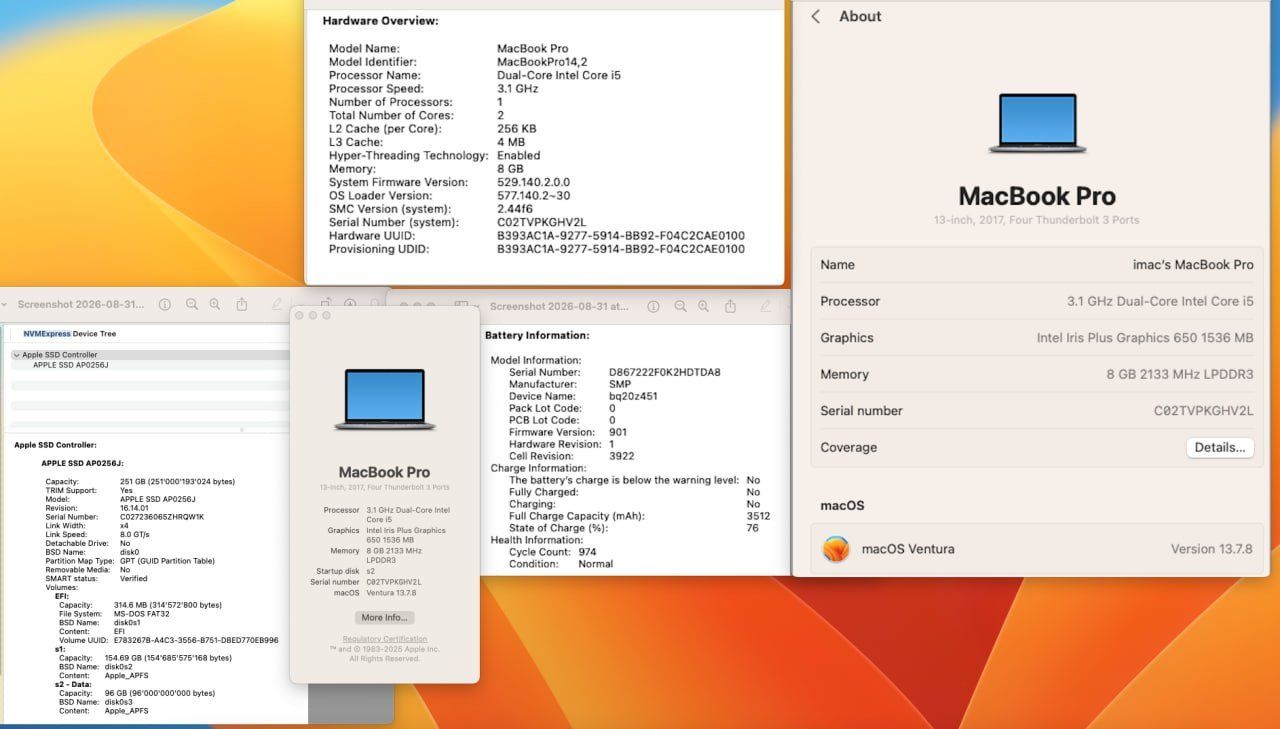
Task: Select the Name row showing imac's MacBook Pro
Action: [x=1037, y=265]
